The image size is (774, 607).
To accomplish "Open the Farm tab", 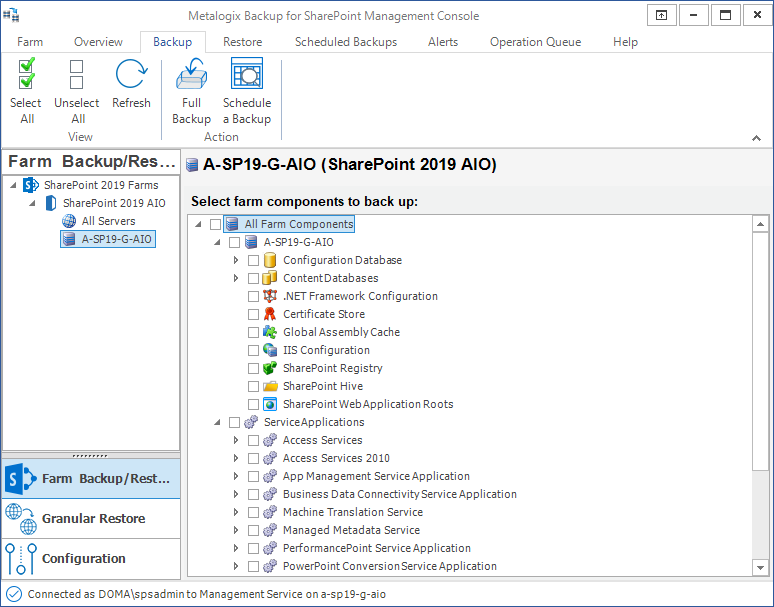I will (30, 42).
